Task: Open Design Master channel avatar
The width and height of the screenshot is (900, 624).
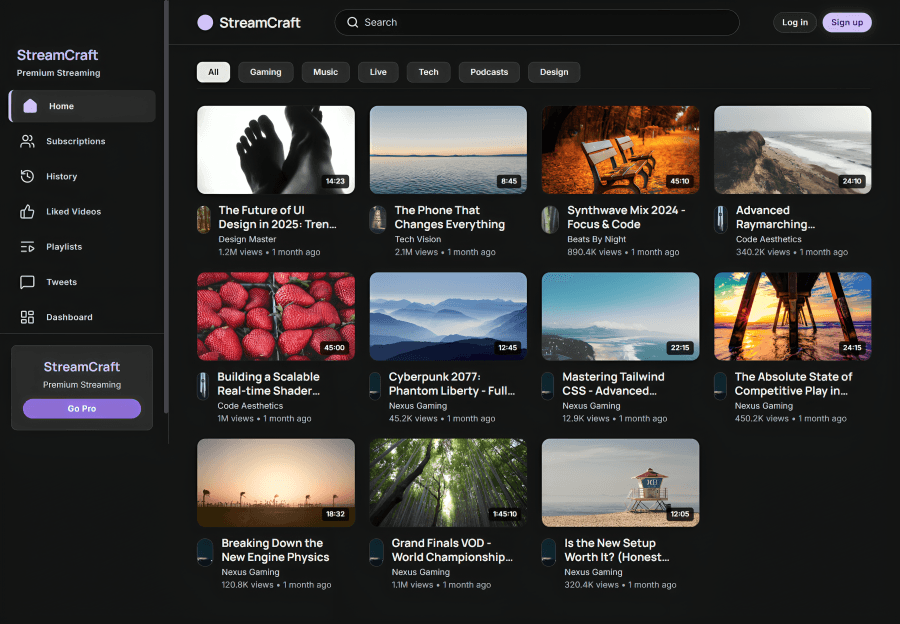Action: [204, 220]
